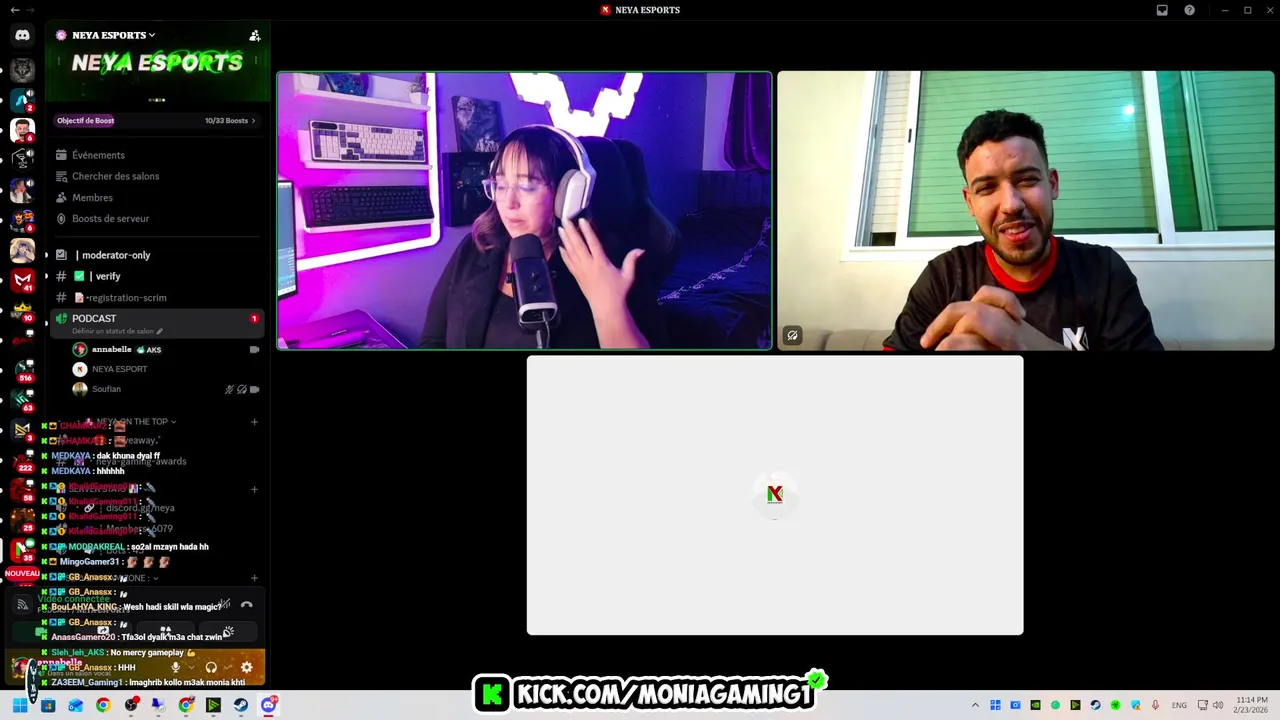This screenshot has height=720, width=1280.
Task: Open the server showing badge 516
Action: [x=22, y=371]
